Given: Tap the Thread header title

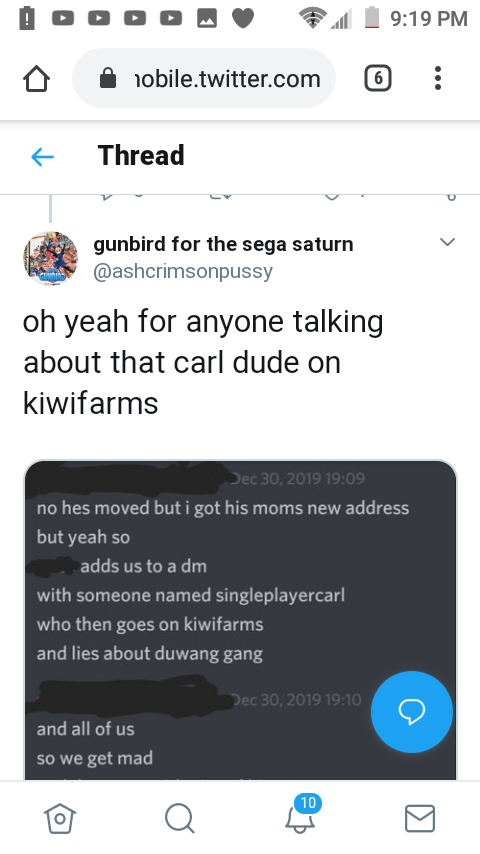Looking at the screenshot, I should pyautogui.click(x=141, y=156).
